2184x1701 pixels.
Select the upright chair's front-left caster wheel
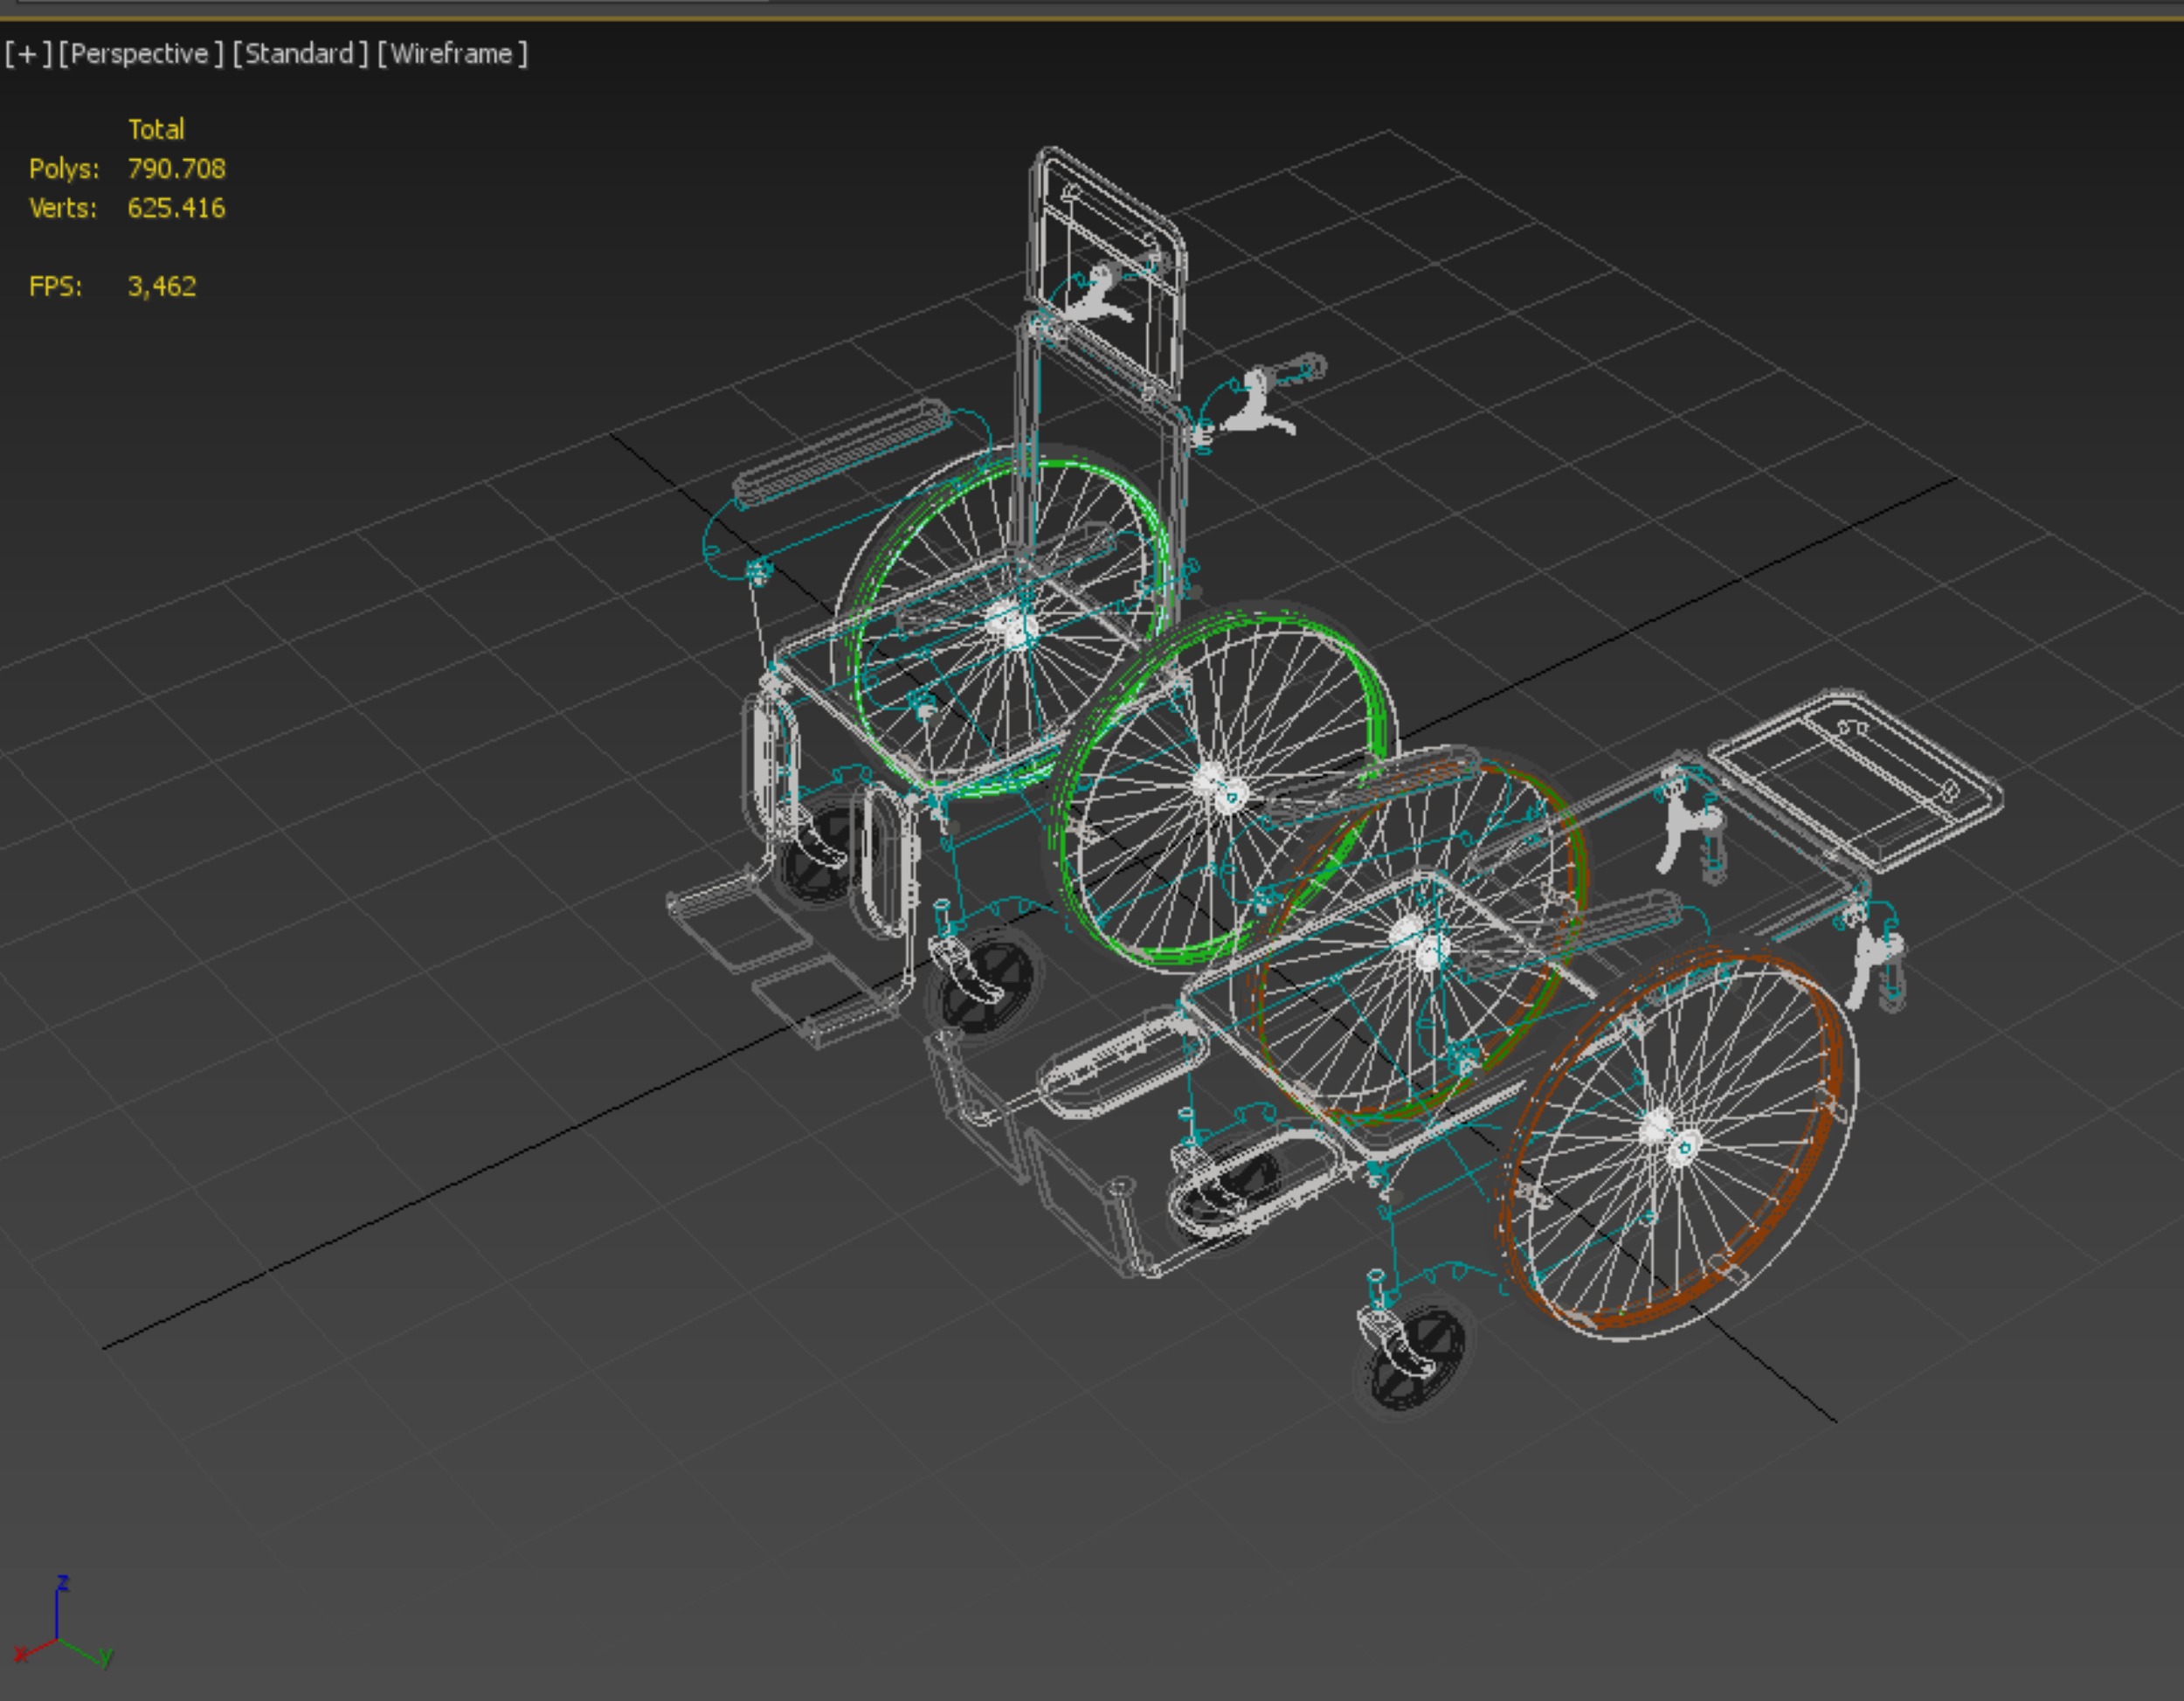click(818, 855)
